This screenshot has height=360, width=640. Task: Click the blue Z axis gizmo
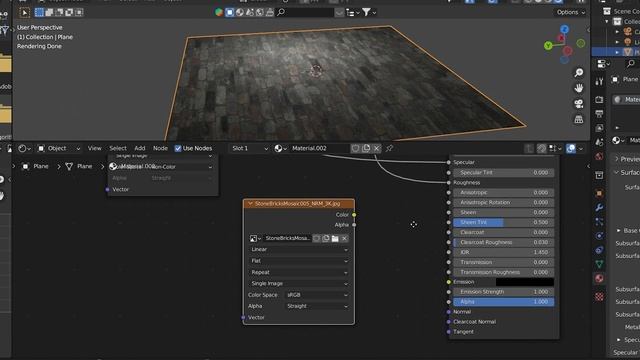point(564,29)
